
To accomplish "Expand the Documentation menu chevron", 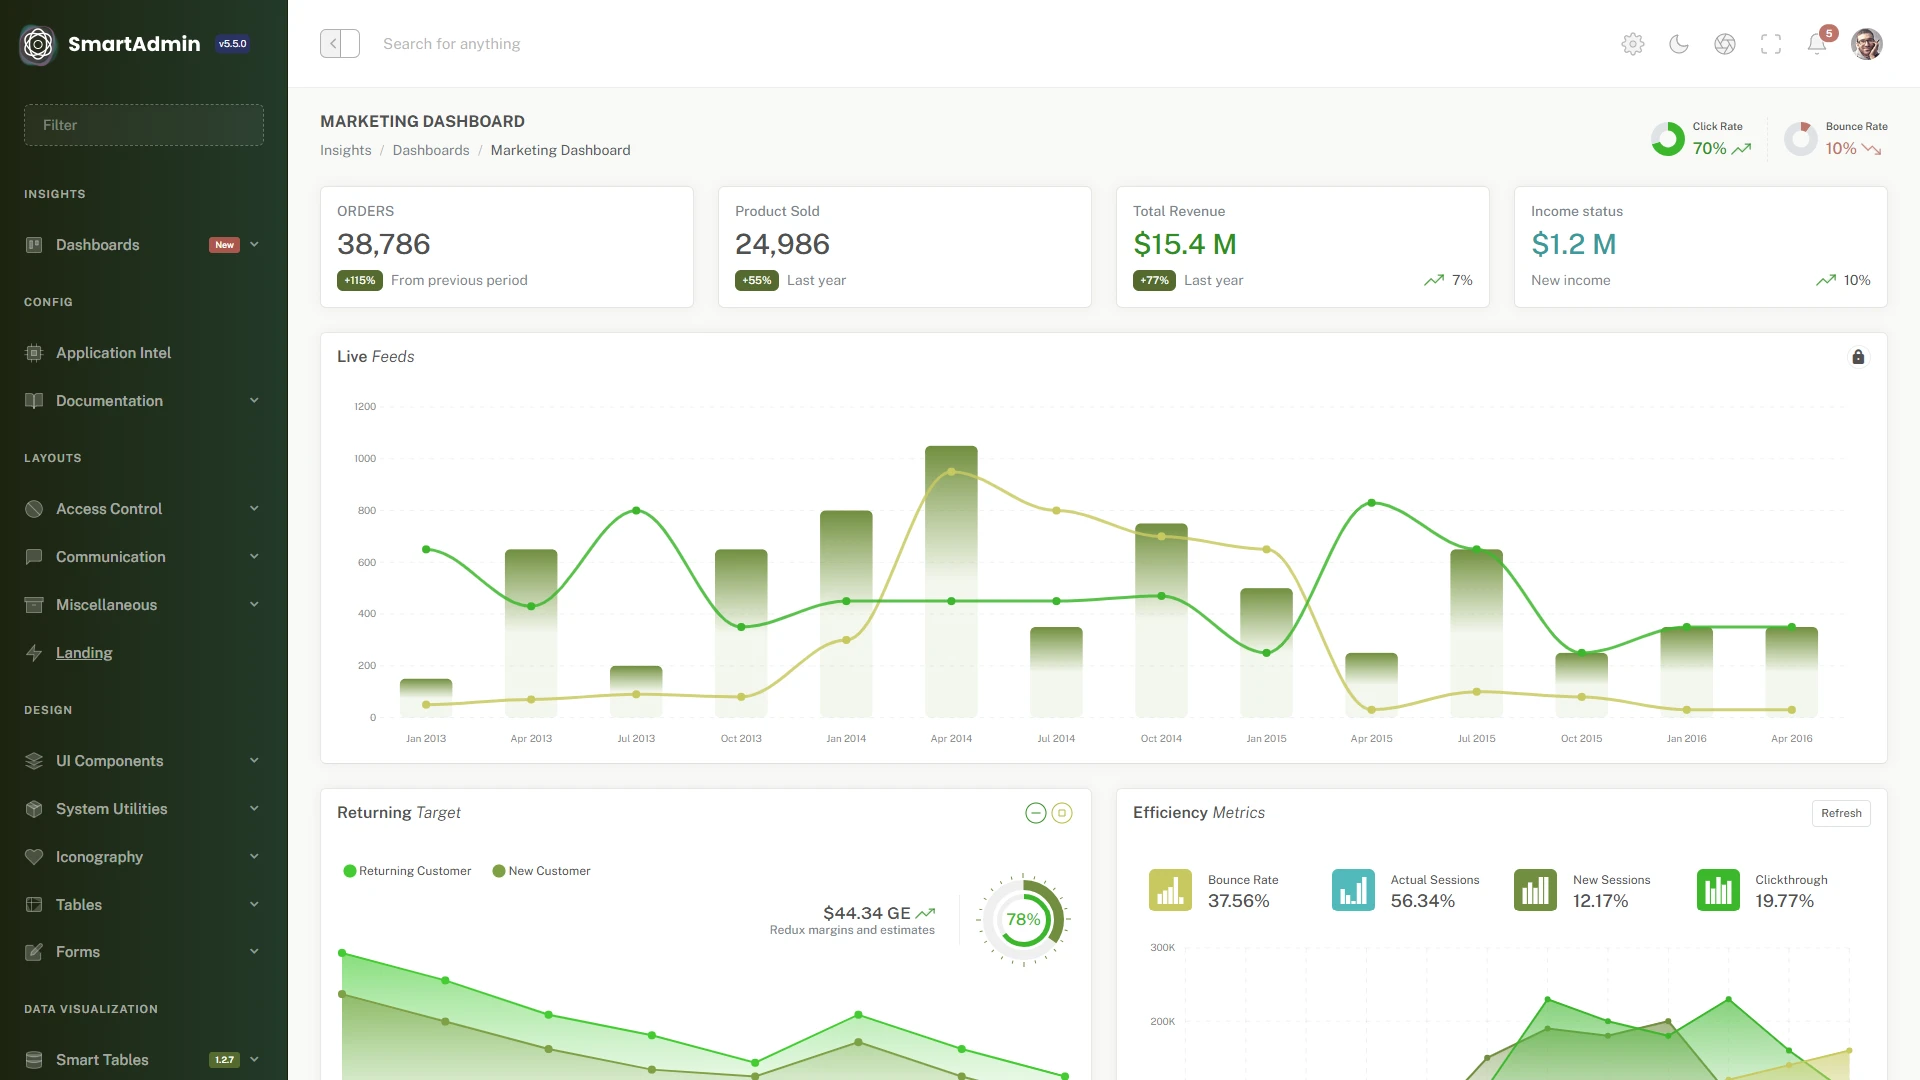I will pyautogui.click(x=254, y=401).
